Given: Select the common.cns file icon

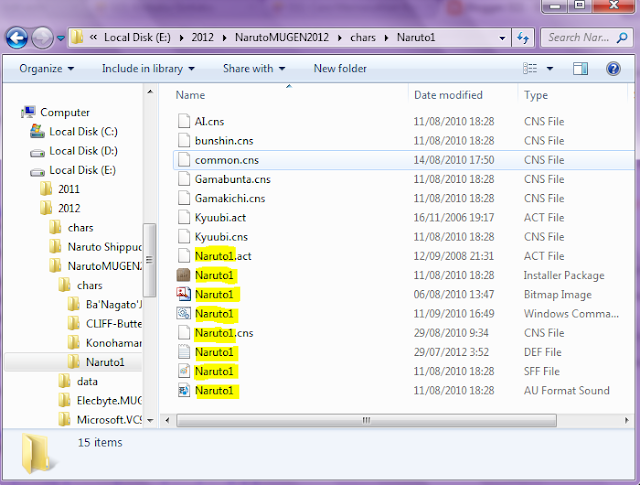Looking at the screenshot, I should 184,160.
